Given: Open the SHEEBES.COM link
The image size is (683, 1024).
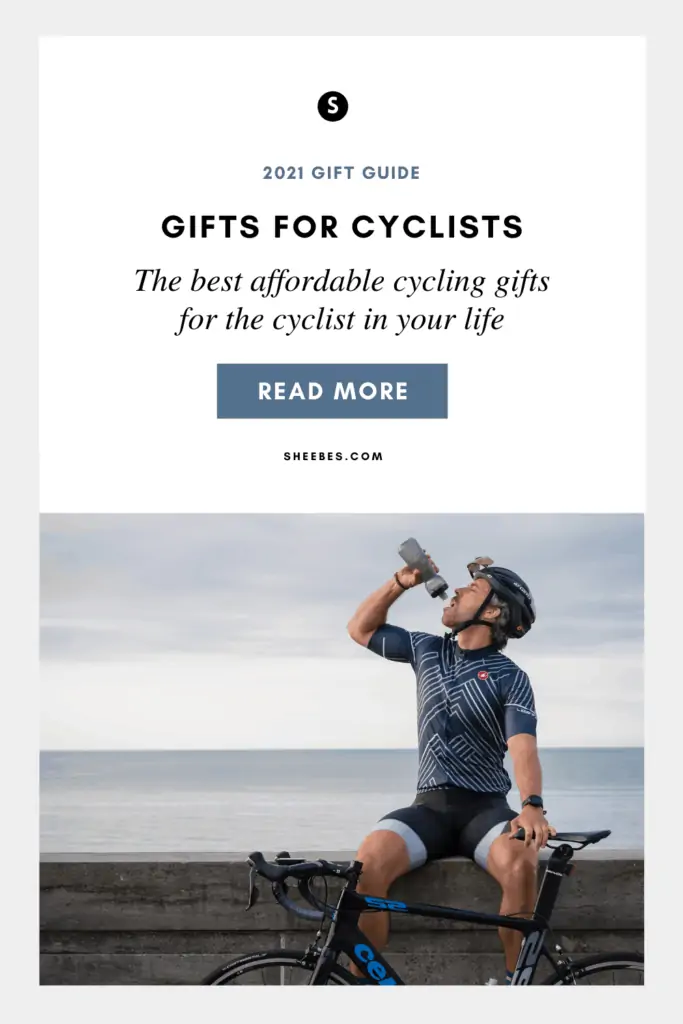Looking at the screenshot, I should point(334,456).
